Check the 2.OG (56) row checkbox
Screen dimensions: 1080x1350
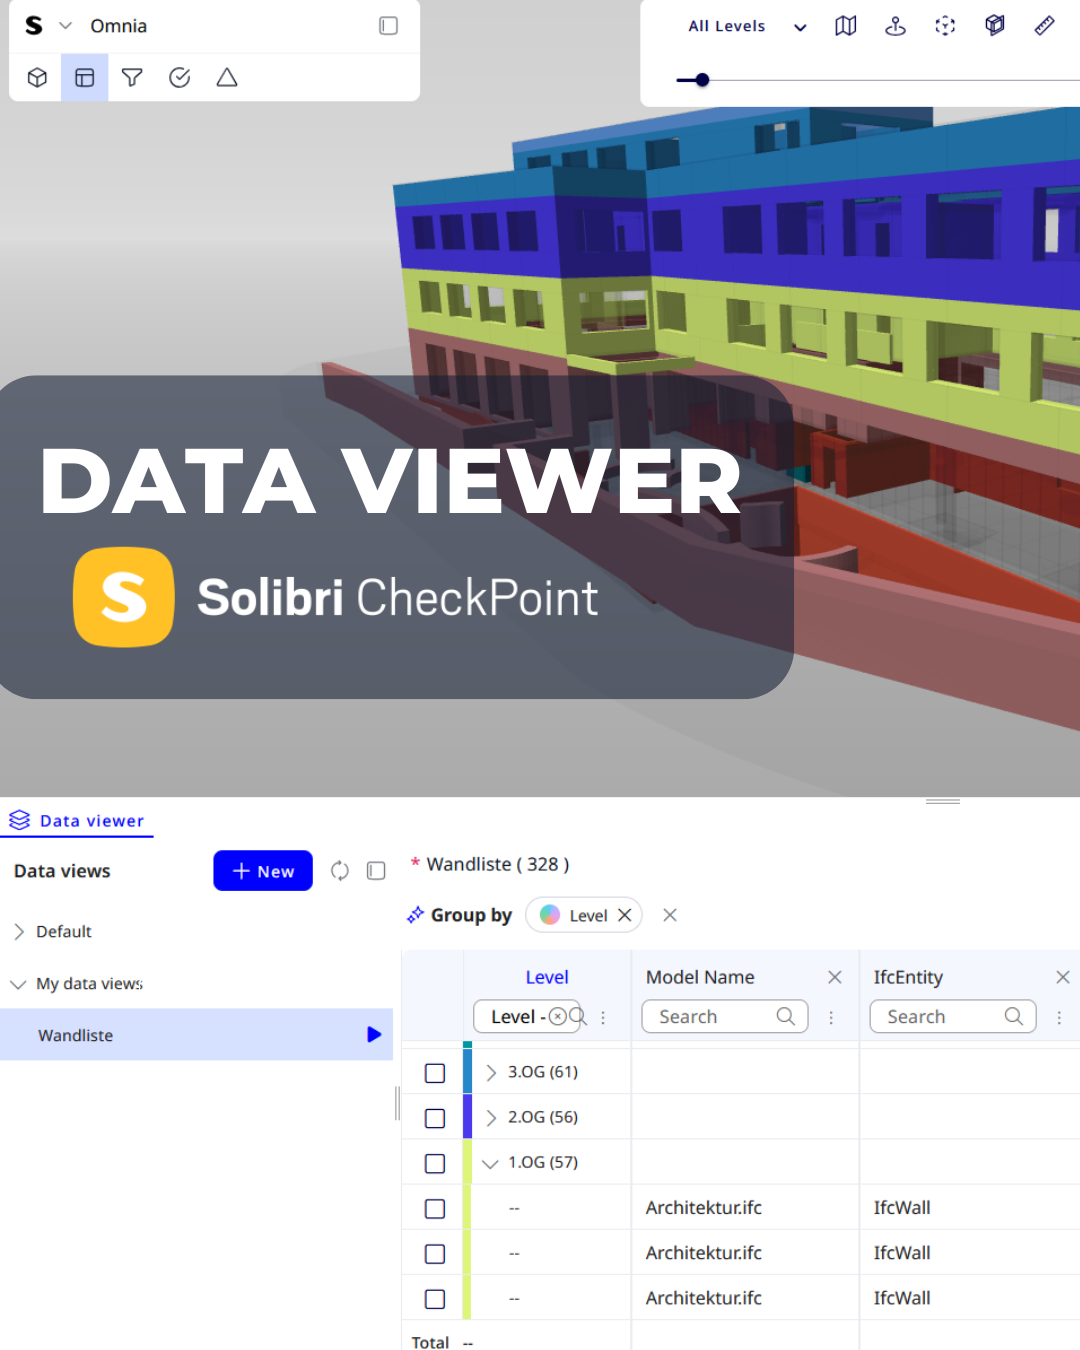(435, 1118)
